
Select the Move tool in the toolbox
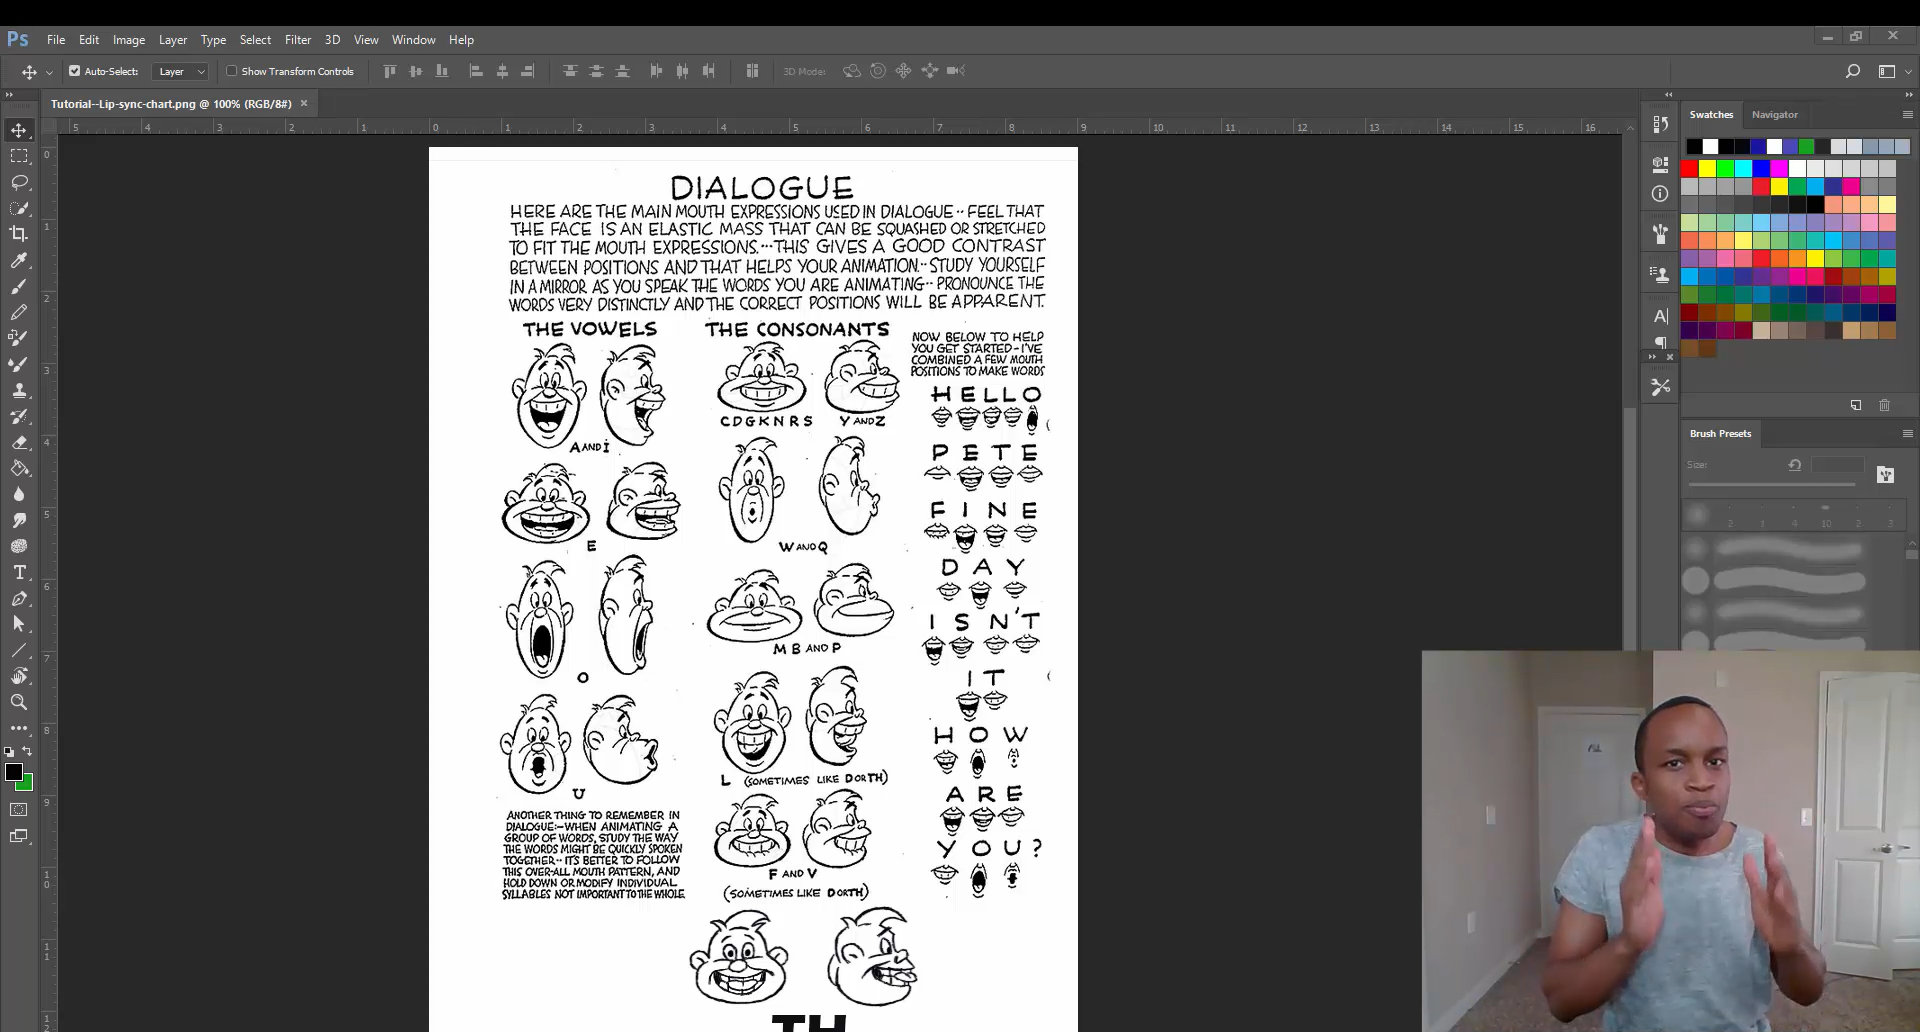[x=19, y=130]
